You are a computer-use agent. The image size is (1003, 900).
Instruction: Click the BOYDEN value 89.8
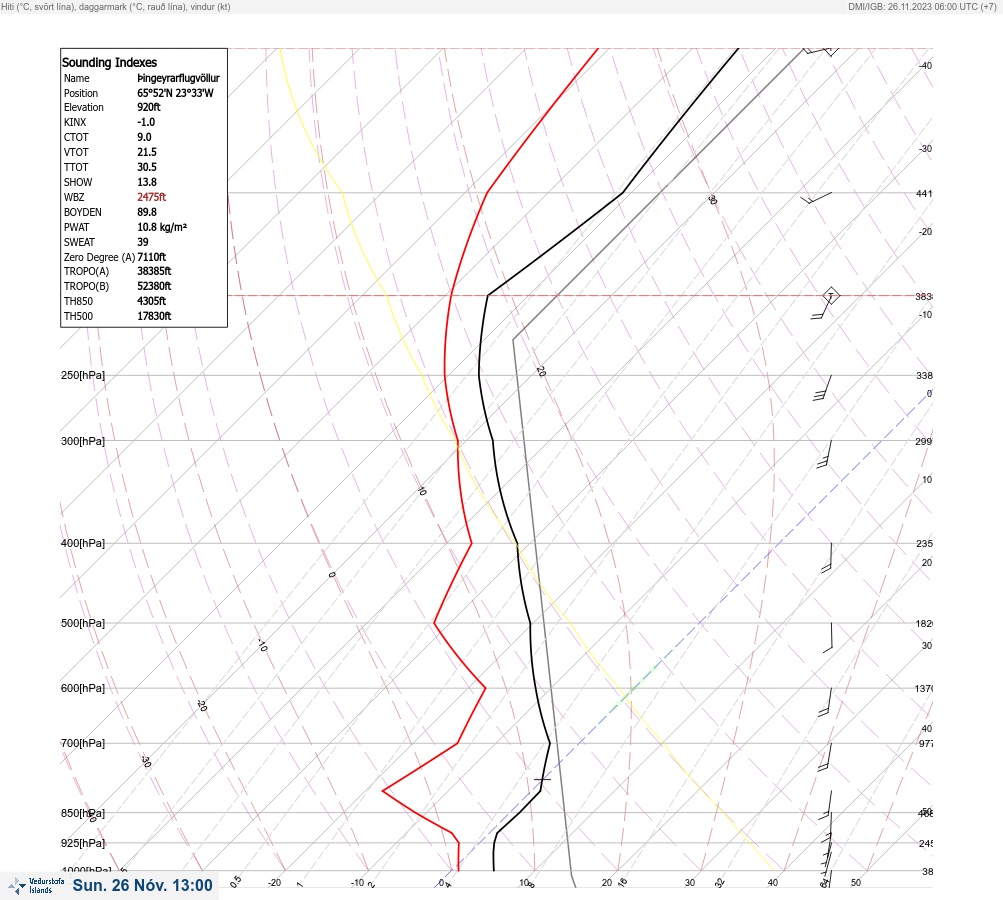coord(147,212)
